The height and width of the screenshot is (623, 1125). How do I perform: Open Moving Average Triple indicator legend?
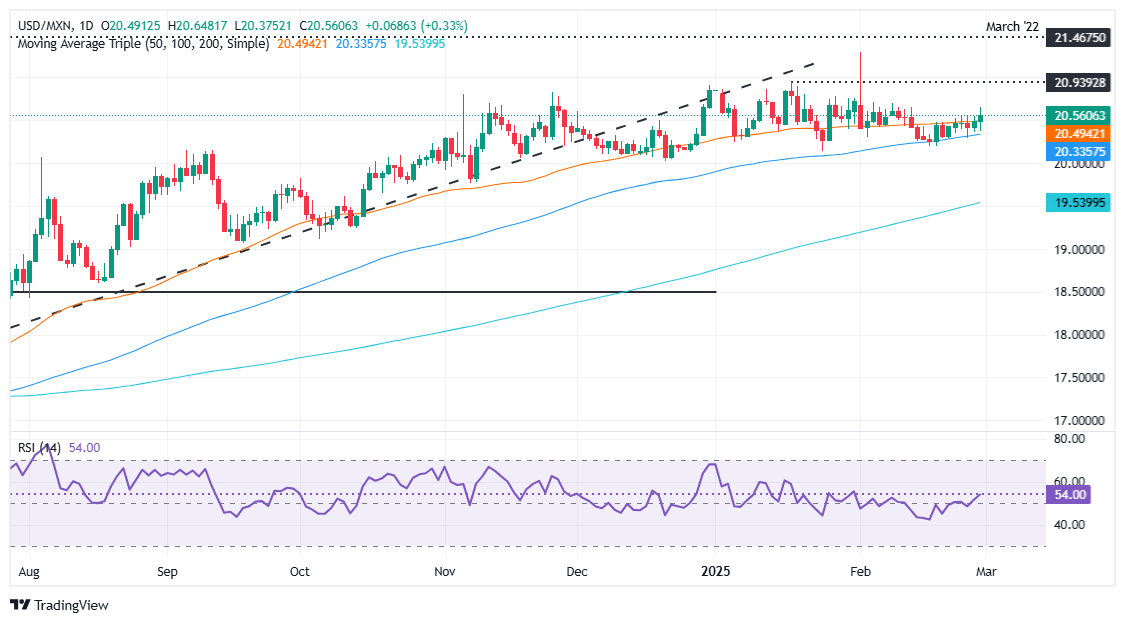pos(143,44)
